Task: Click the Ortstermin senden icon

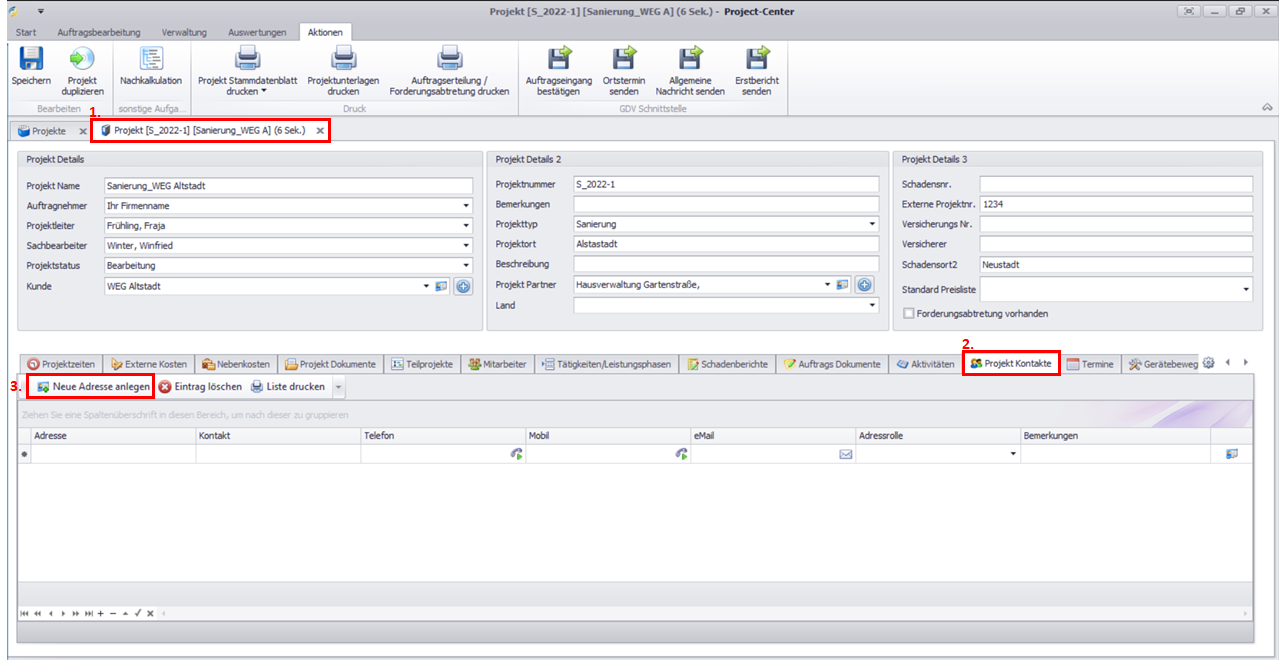Action: [623, 60]
